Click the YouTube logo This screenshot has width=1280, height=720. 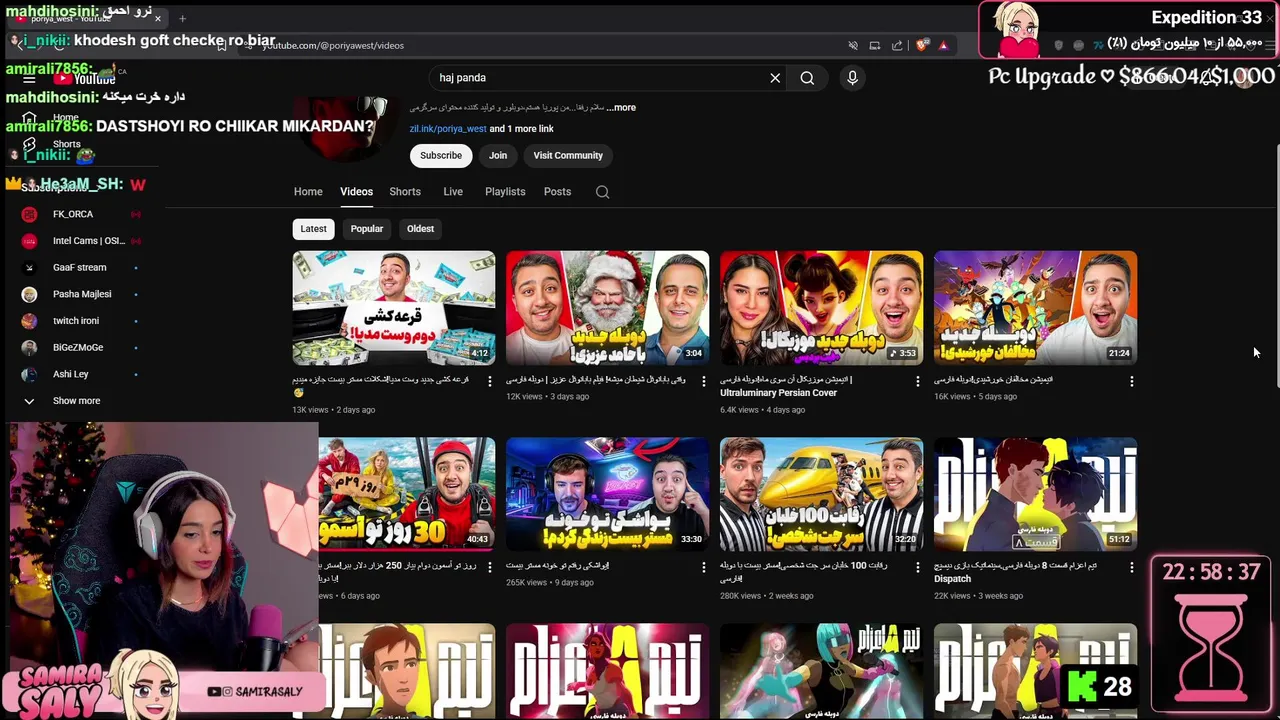click(x=85, y=78)
